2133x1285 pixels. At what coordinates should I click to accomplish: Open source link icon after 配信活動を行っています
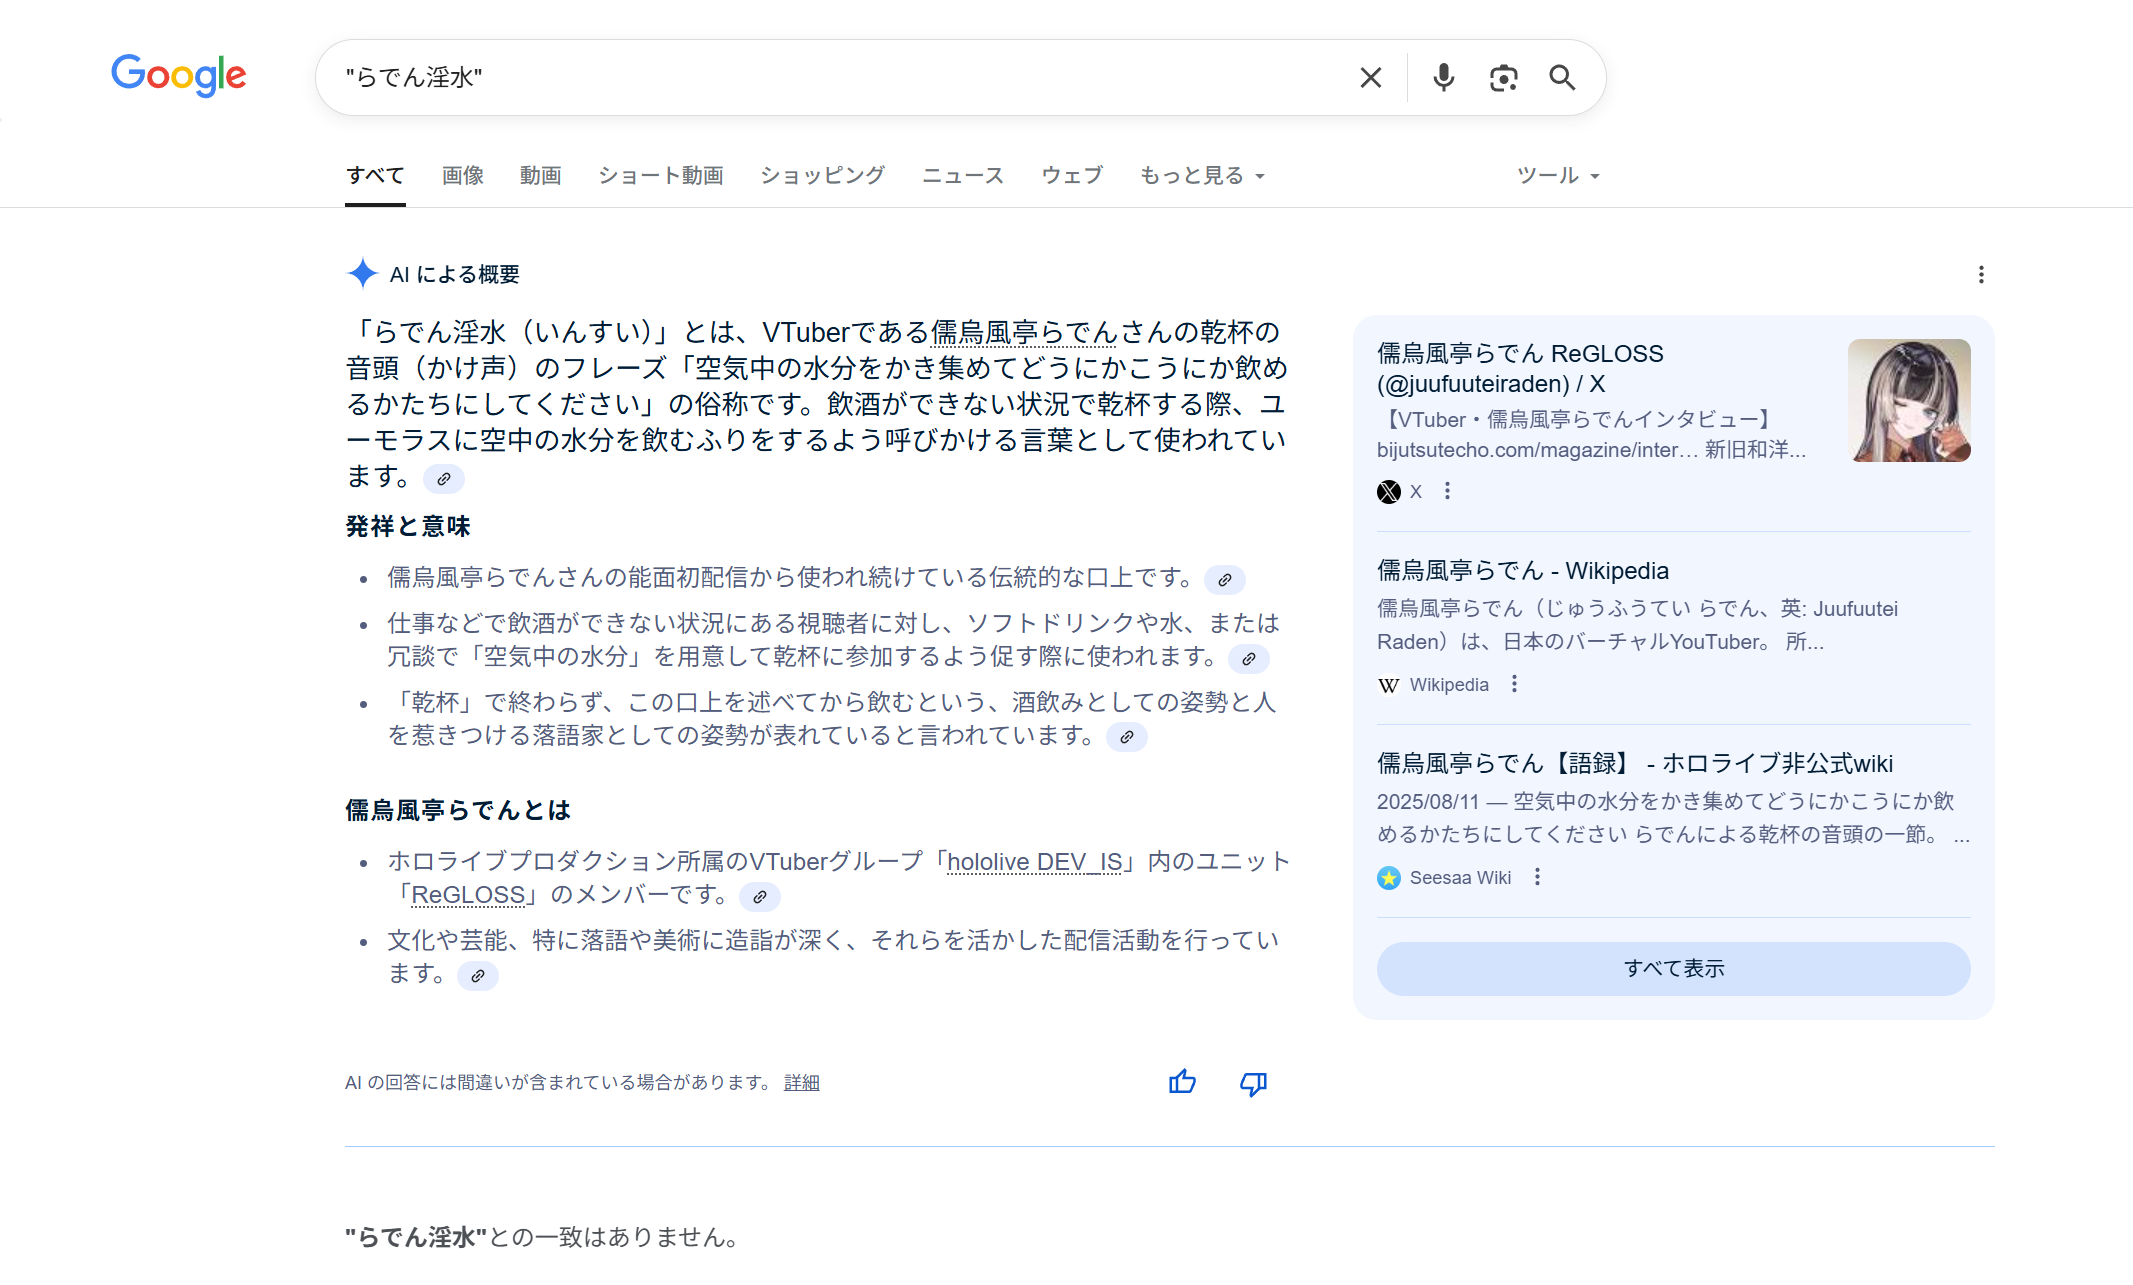click(x=478, y=976)
